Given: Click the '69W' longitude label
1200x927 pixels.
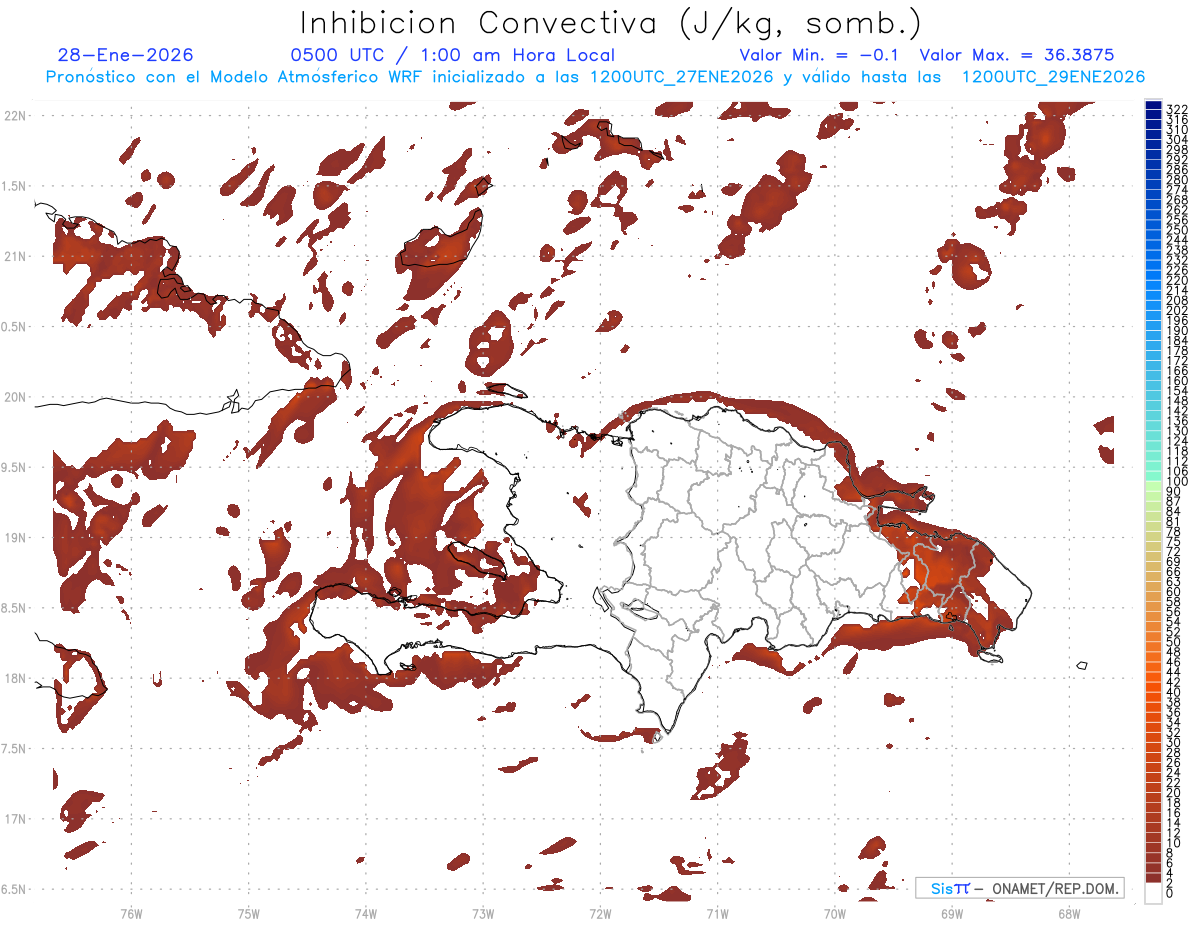Looking at the screenshot, I should (952, 913).
